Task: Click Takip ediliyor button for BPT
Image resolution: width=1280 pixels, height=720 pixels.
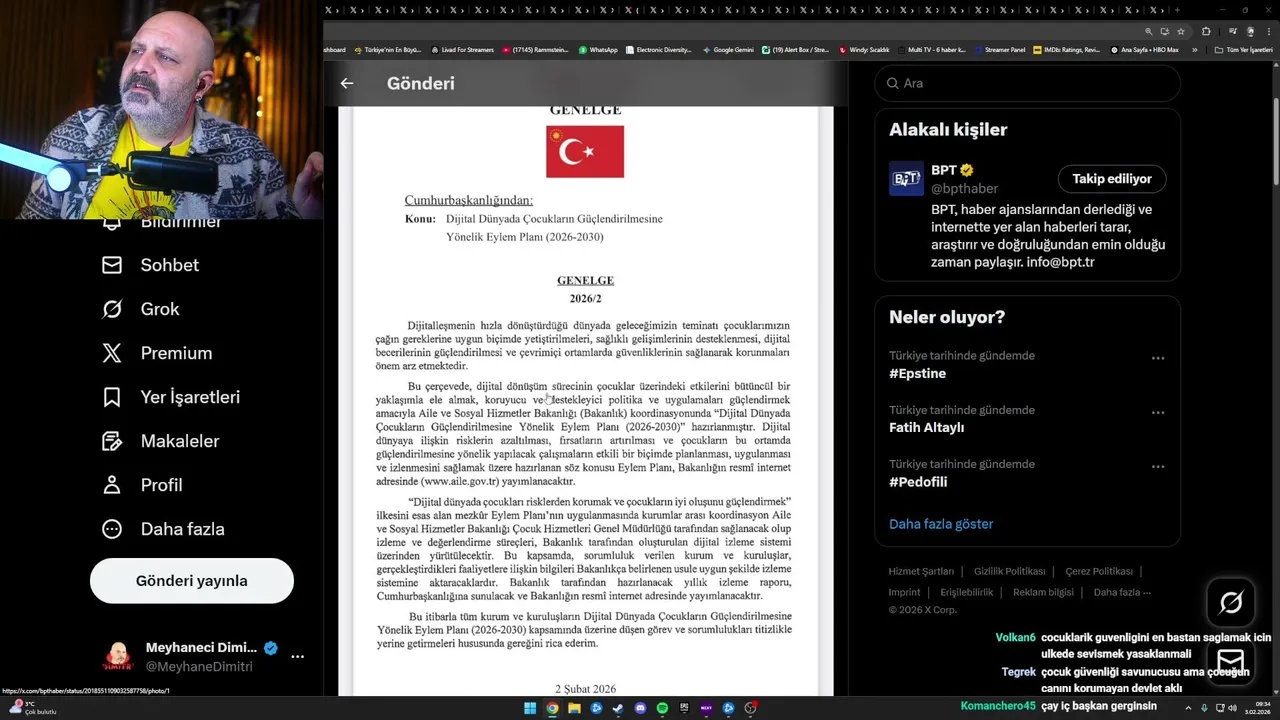Action: (x=1112, y=179)
